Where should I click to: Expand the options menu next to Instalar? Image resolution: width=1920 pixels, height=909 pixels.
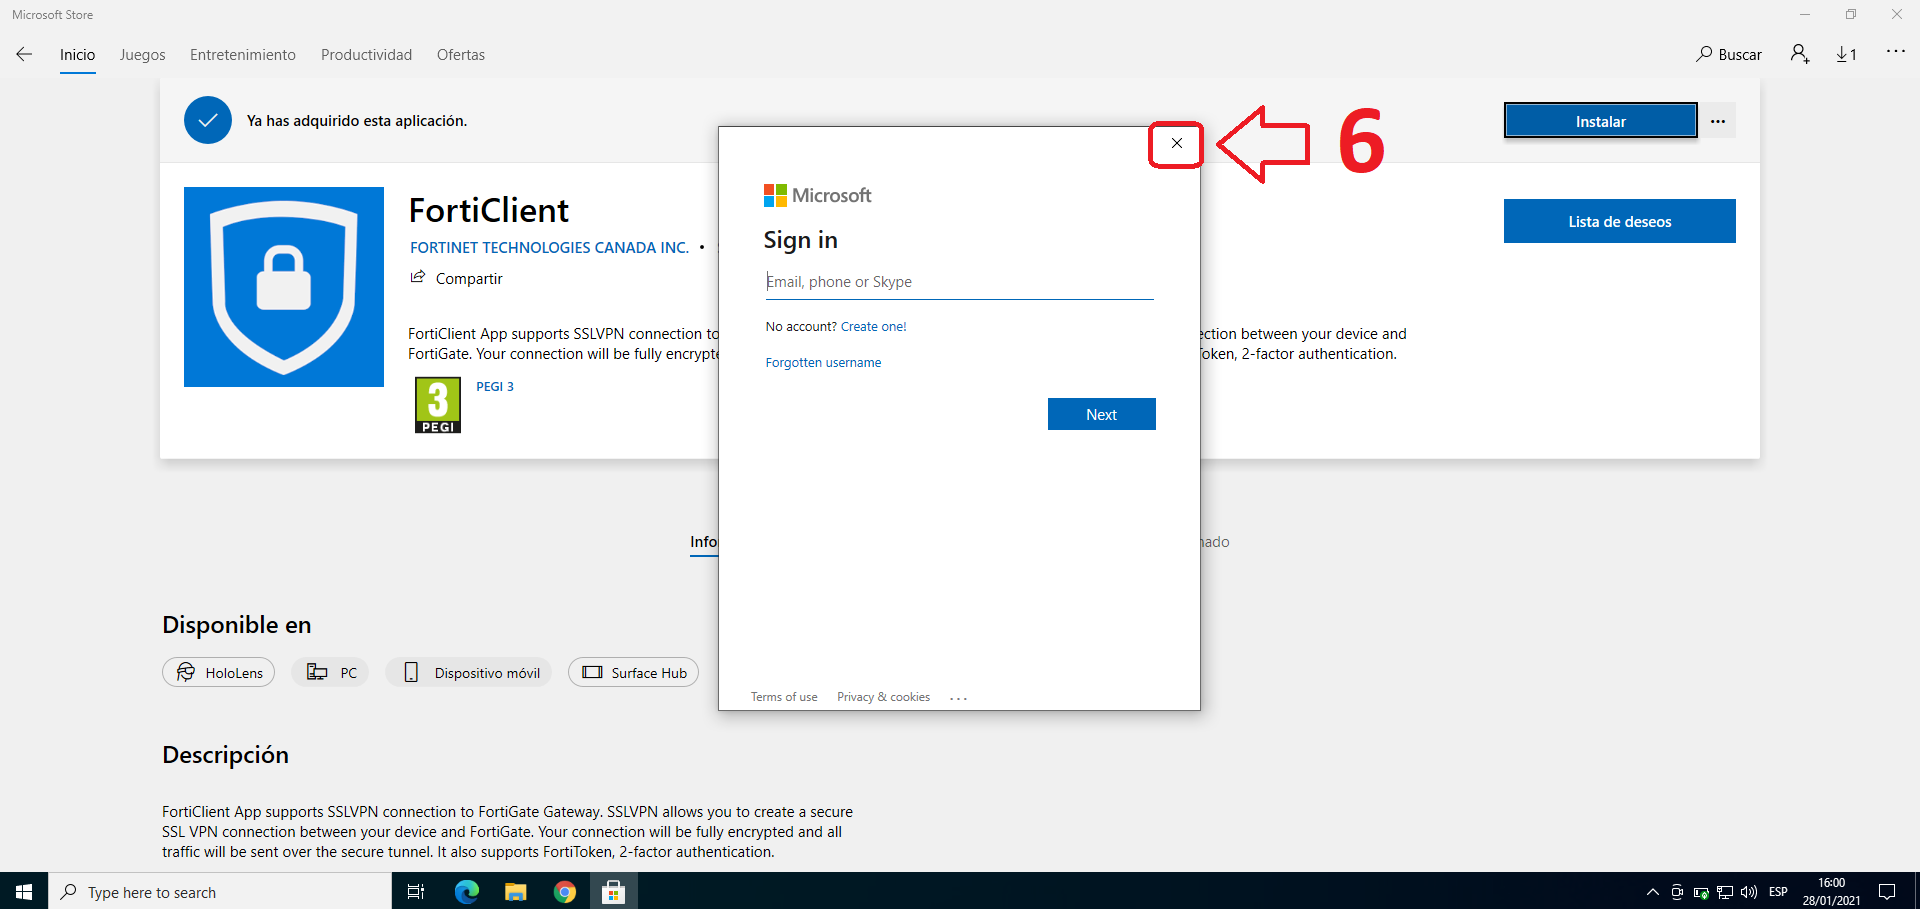(x=1718, y=121)
